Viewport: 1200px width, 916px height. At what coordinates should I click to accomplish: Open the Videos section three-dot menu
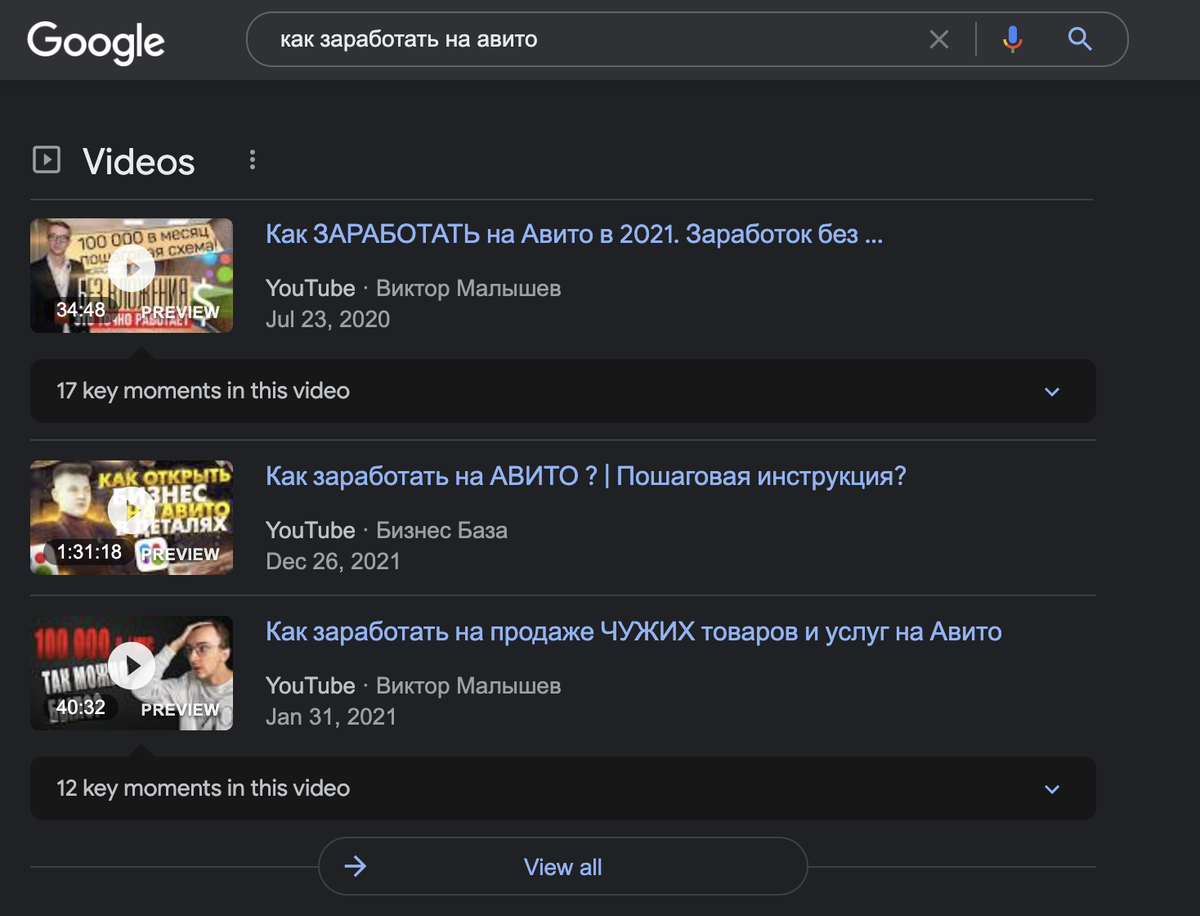coord(252,160)
